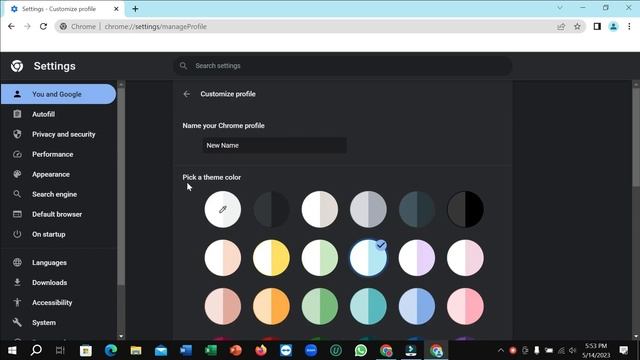Launch Microsoft Edge from taskbar

[111, 351]
